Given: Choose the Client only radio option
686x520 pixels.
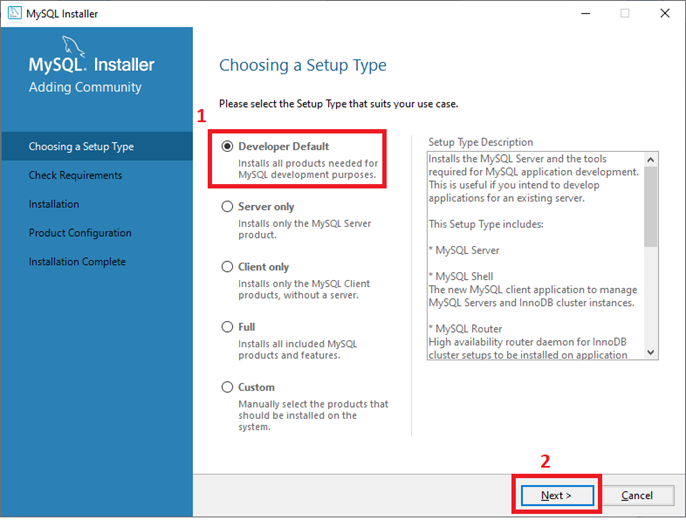Looking at the screenshot, I should [227, 267].
